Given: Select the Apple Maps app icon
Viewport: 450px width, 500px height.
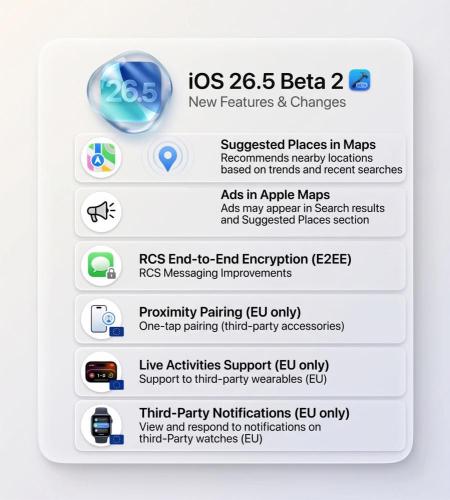Looking at the screenshot, I should click(x=101, y=157).
